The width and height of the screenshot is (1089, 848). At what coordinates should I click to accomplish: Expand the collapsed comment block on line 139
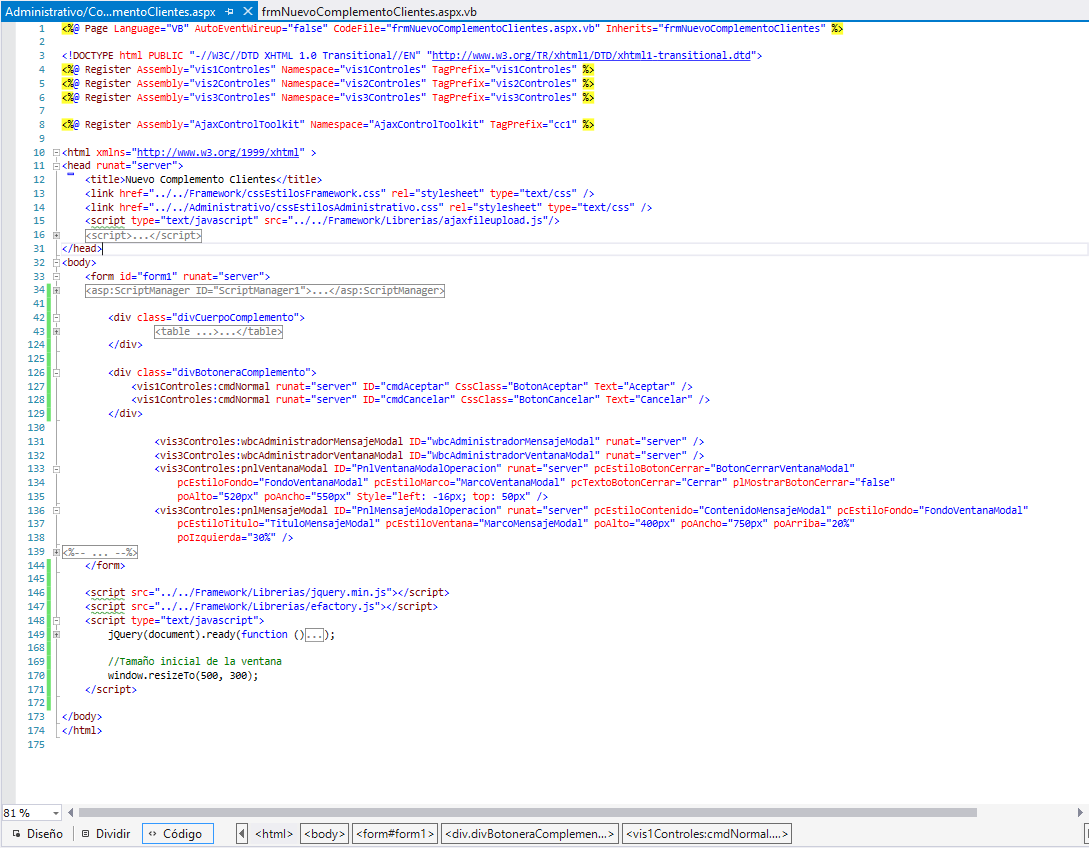[x=57, y=551]
